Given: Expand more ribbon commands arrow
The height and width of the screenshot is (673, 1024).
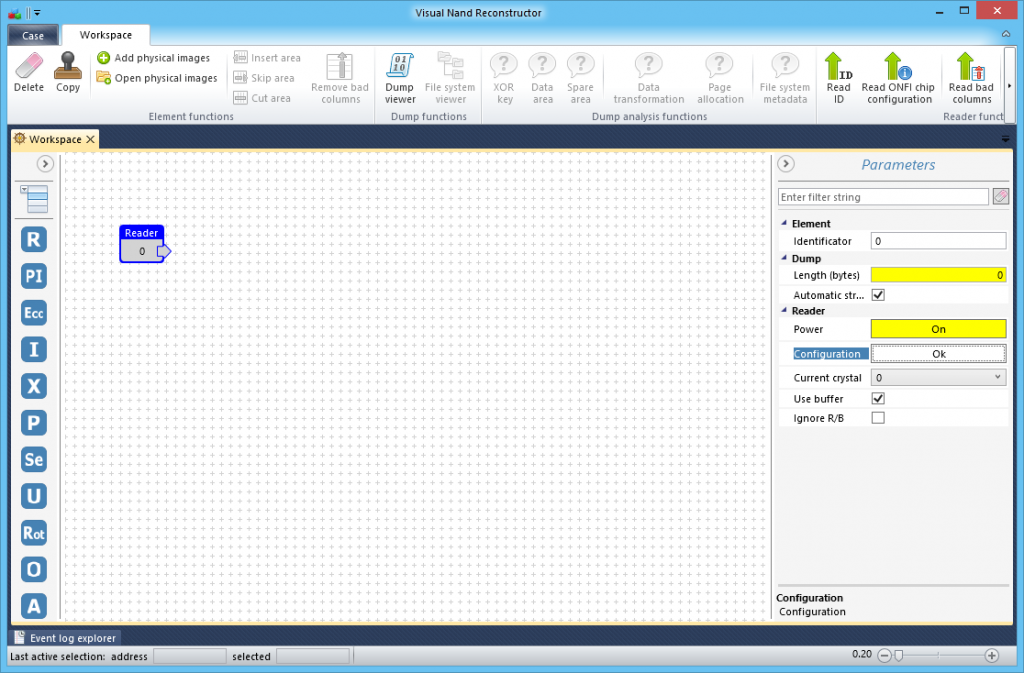Looking at the screenshot, I should [1010, 86].
